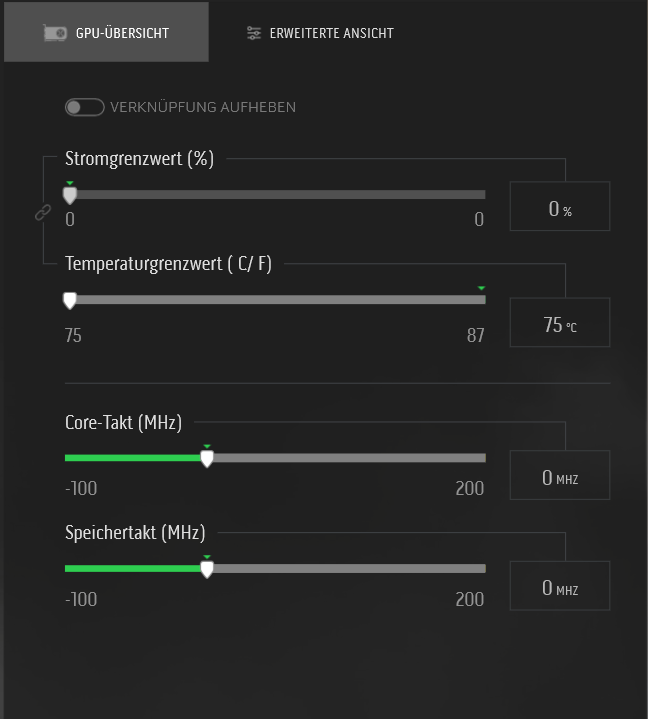648x719 pixels.
Task: Click the chain link icon between limits
Action: 43,212
